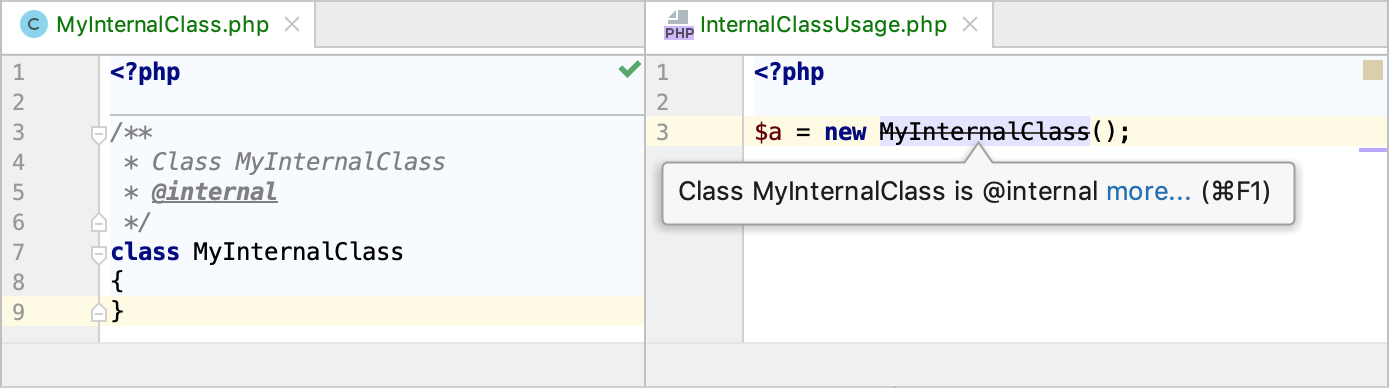Screen dimensions: 1389x388
Task: Switch to the MyInternalClass.php tab
Action: (163, 25)
